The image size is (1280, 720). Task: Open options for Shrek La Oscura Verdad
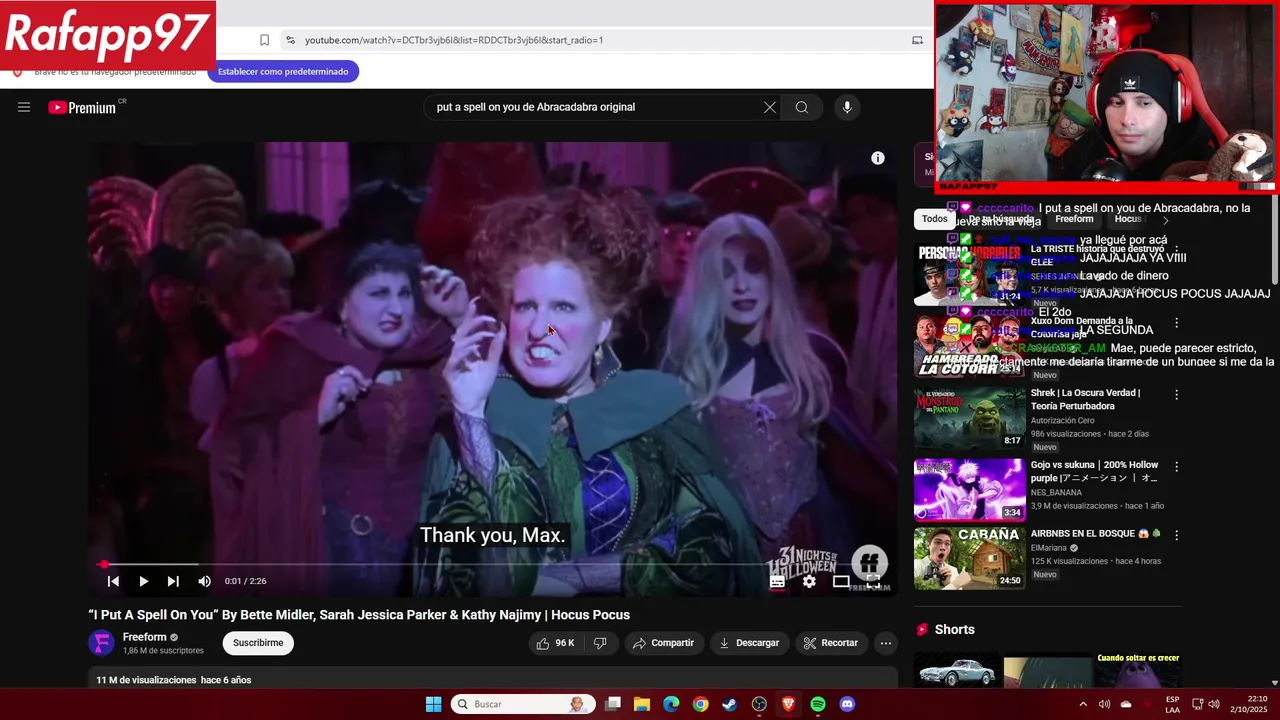(x=1176, y=395)
